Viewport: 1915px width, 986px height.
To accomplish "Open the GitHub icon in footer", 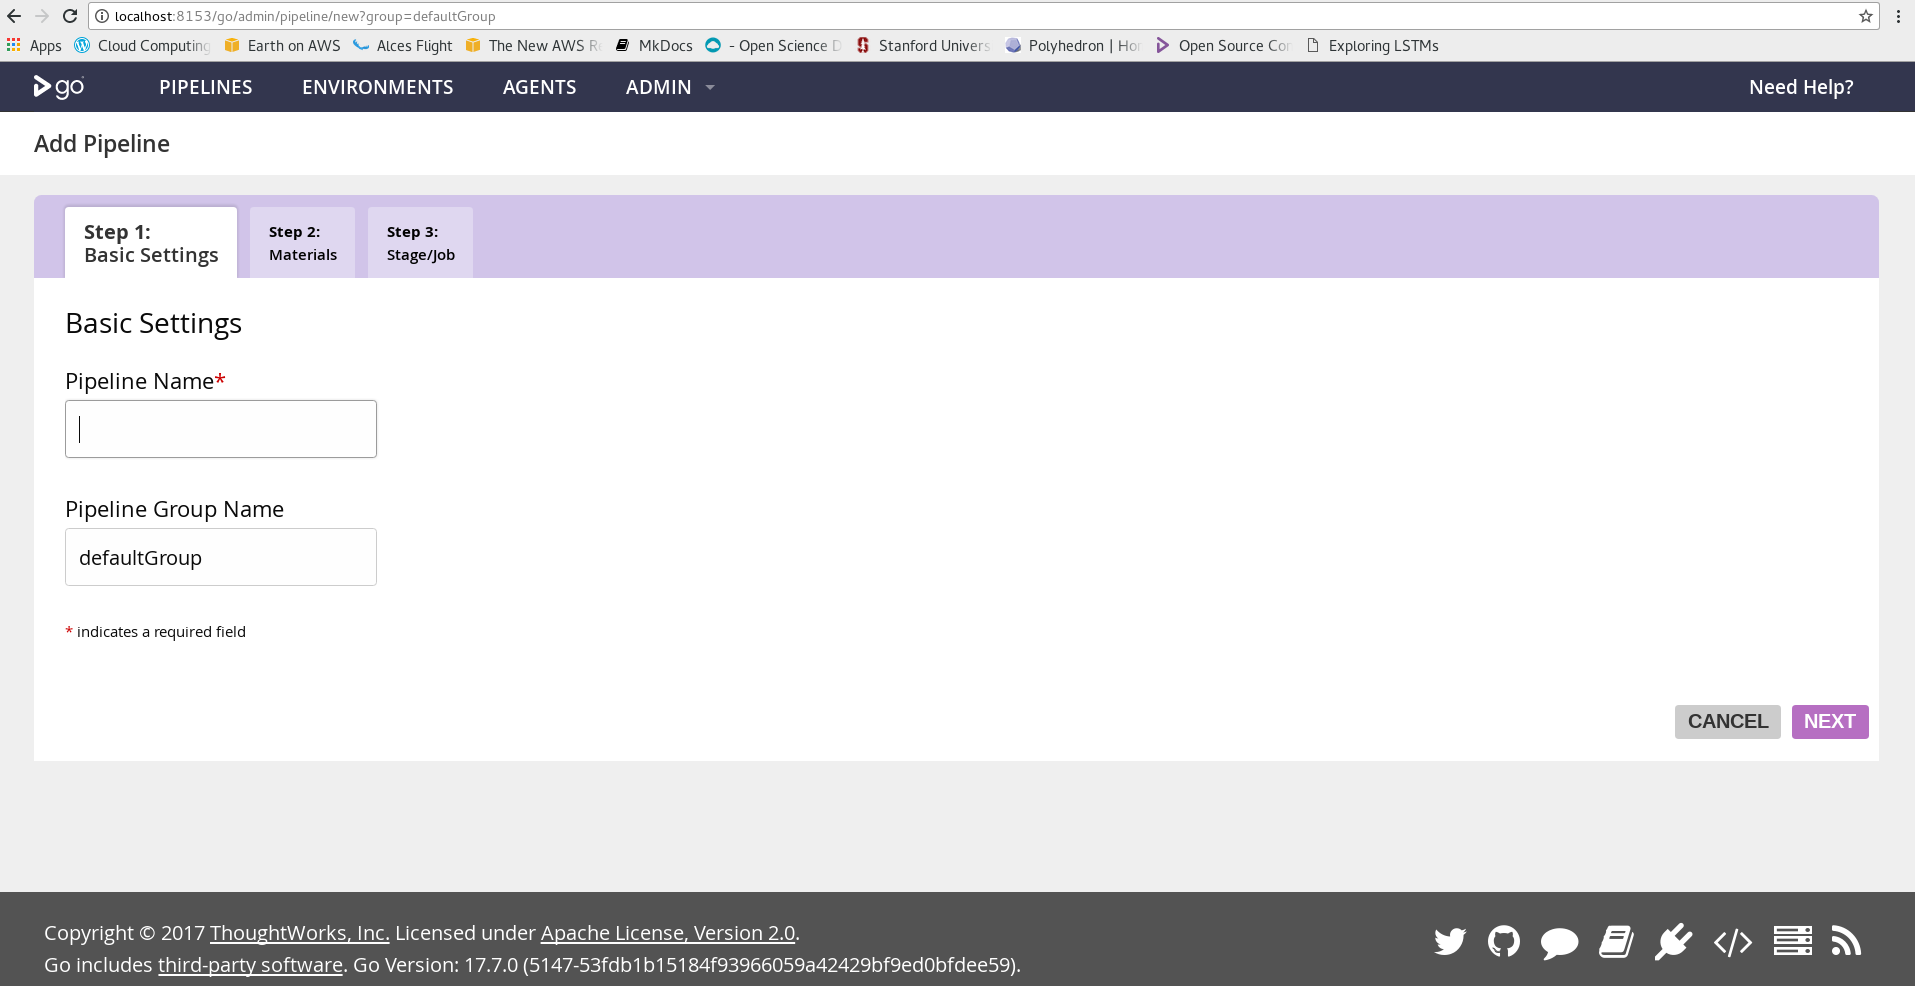I will pos(1503,942).
